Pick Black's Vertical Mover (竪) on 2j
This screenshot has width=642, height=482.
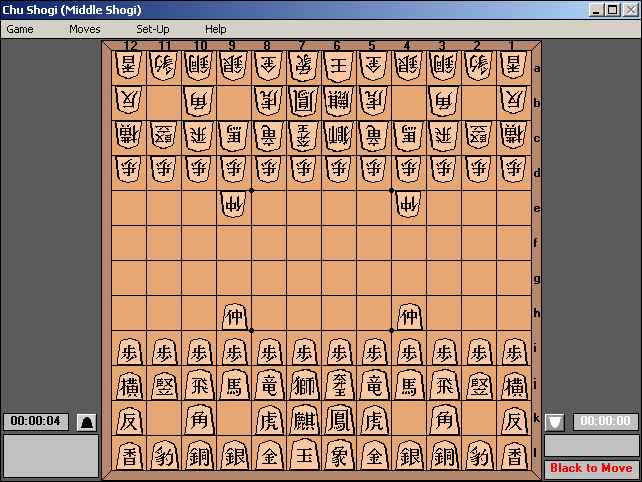click(478, 385)
